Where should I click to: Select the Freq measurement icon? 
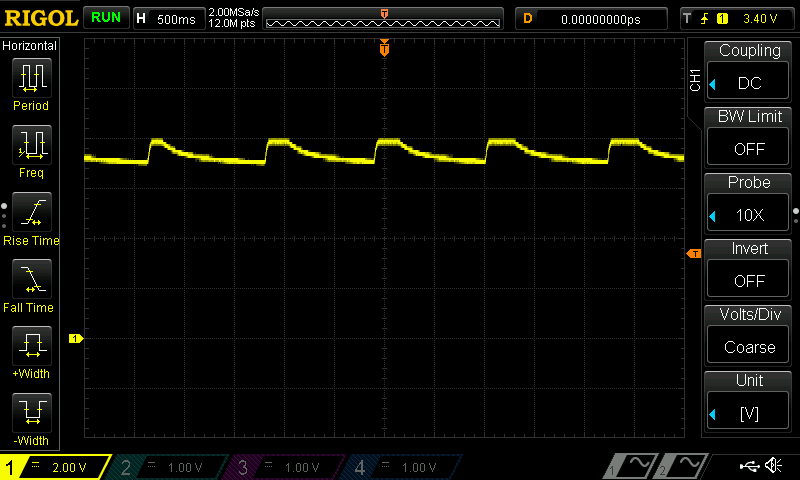(x=30, y=145)
